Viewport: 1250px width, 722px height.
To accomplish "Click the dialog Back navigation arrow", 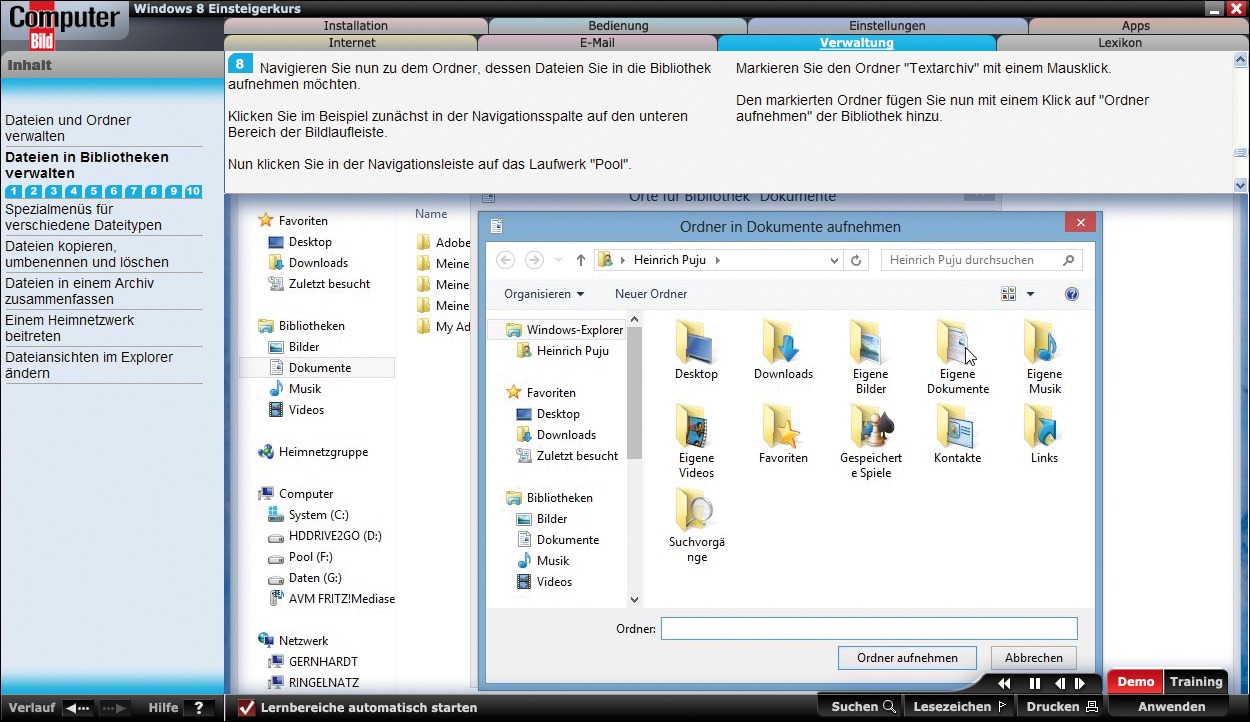I will (x=506, y=260).
